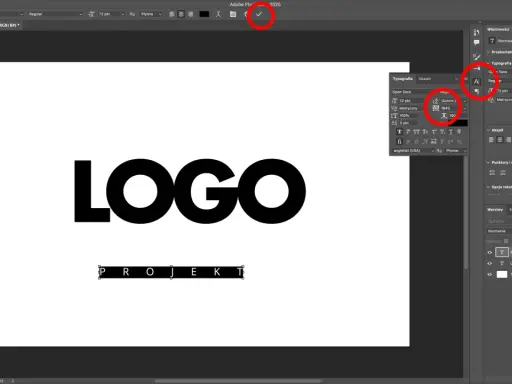Align text left in the options bar
512x384 pixels.
click(172, 14)
